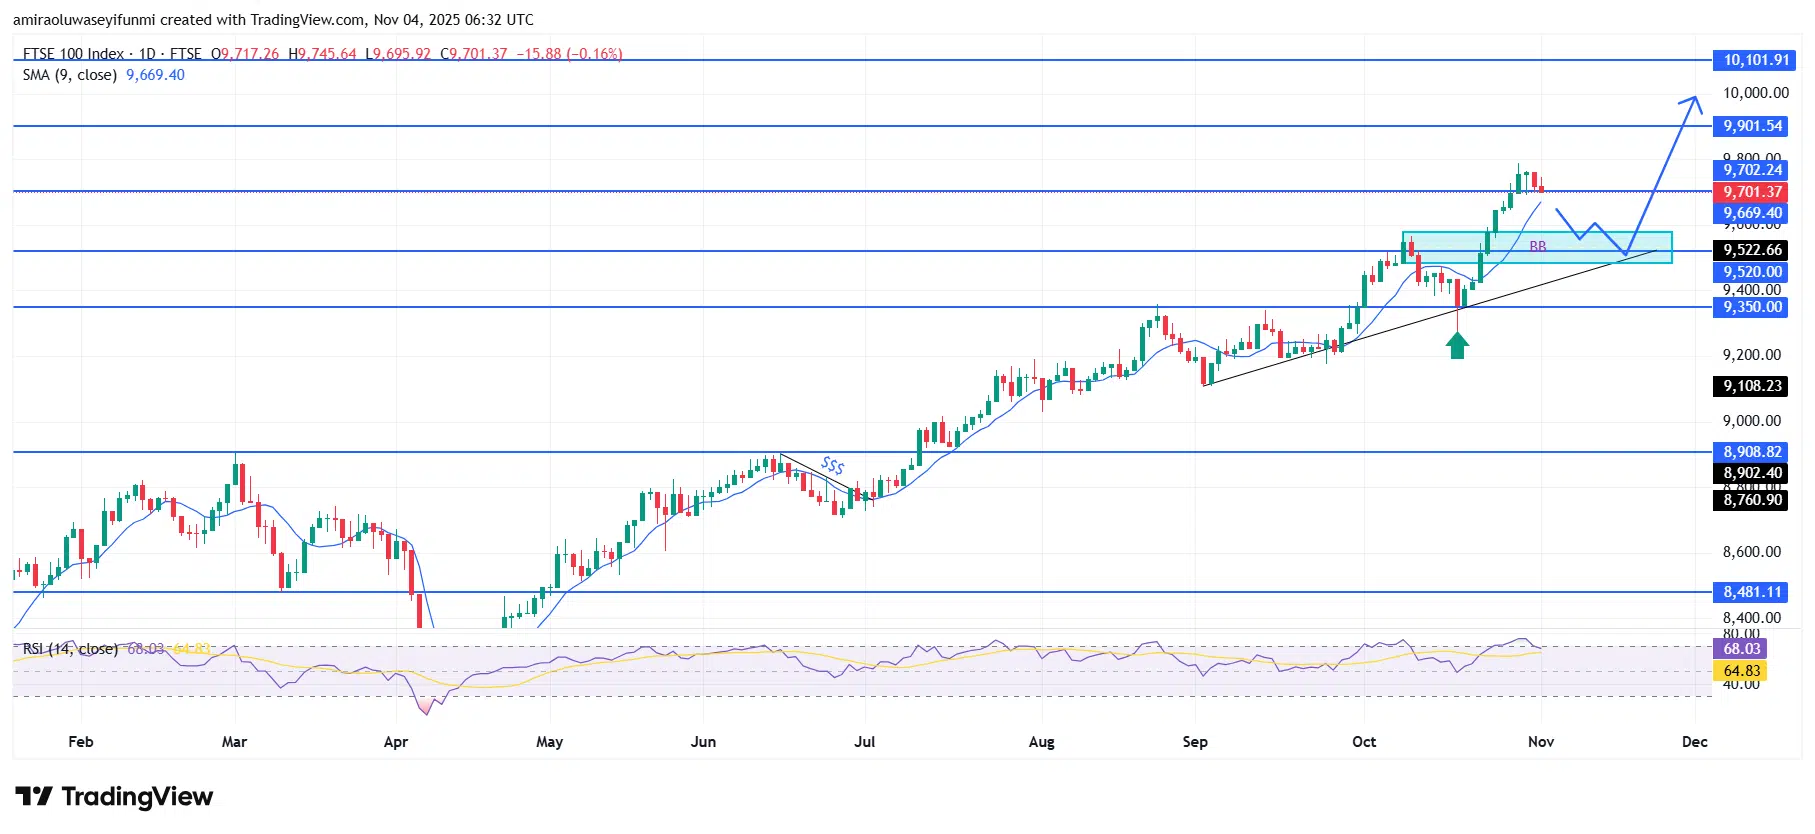The width and height of the screenshot is (1815, 834).
Task: Click the daily change −15.88 (−0.16%)
Action: 569,54
